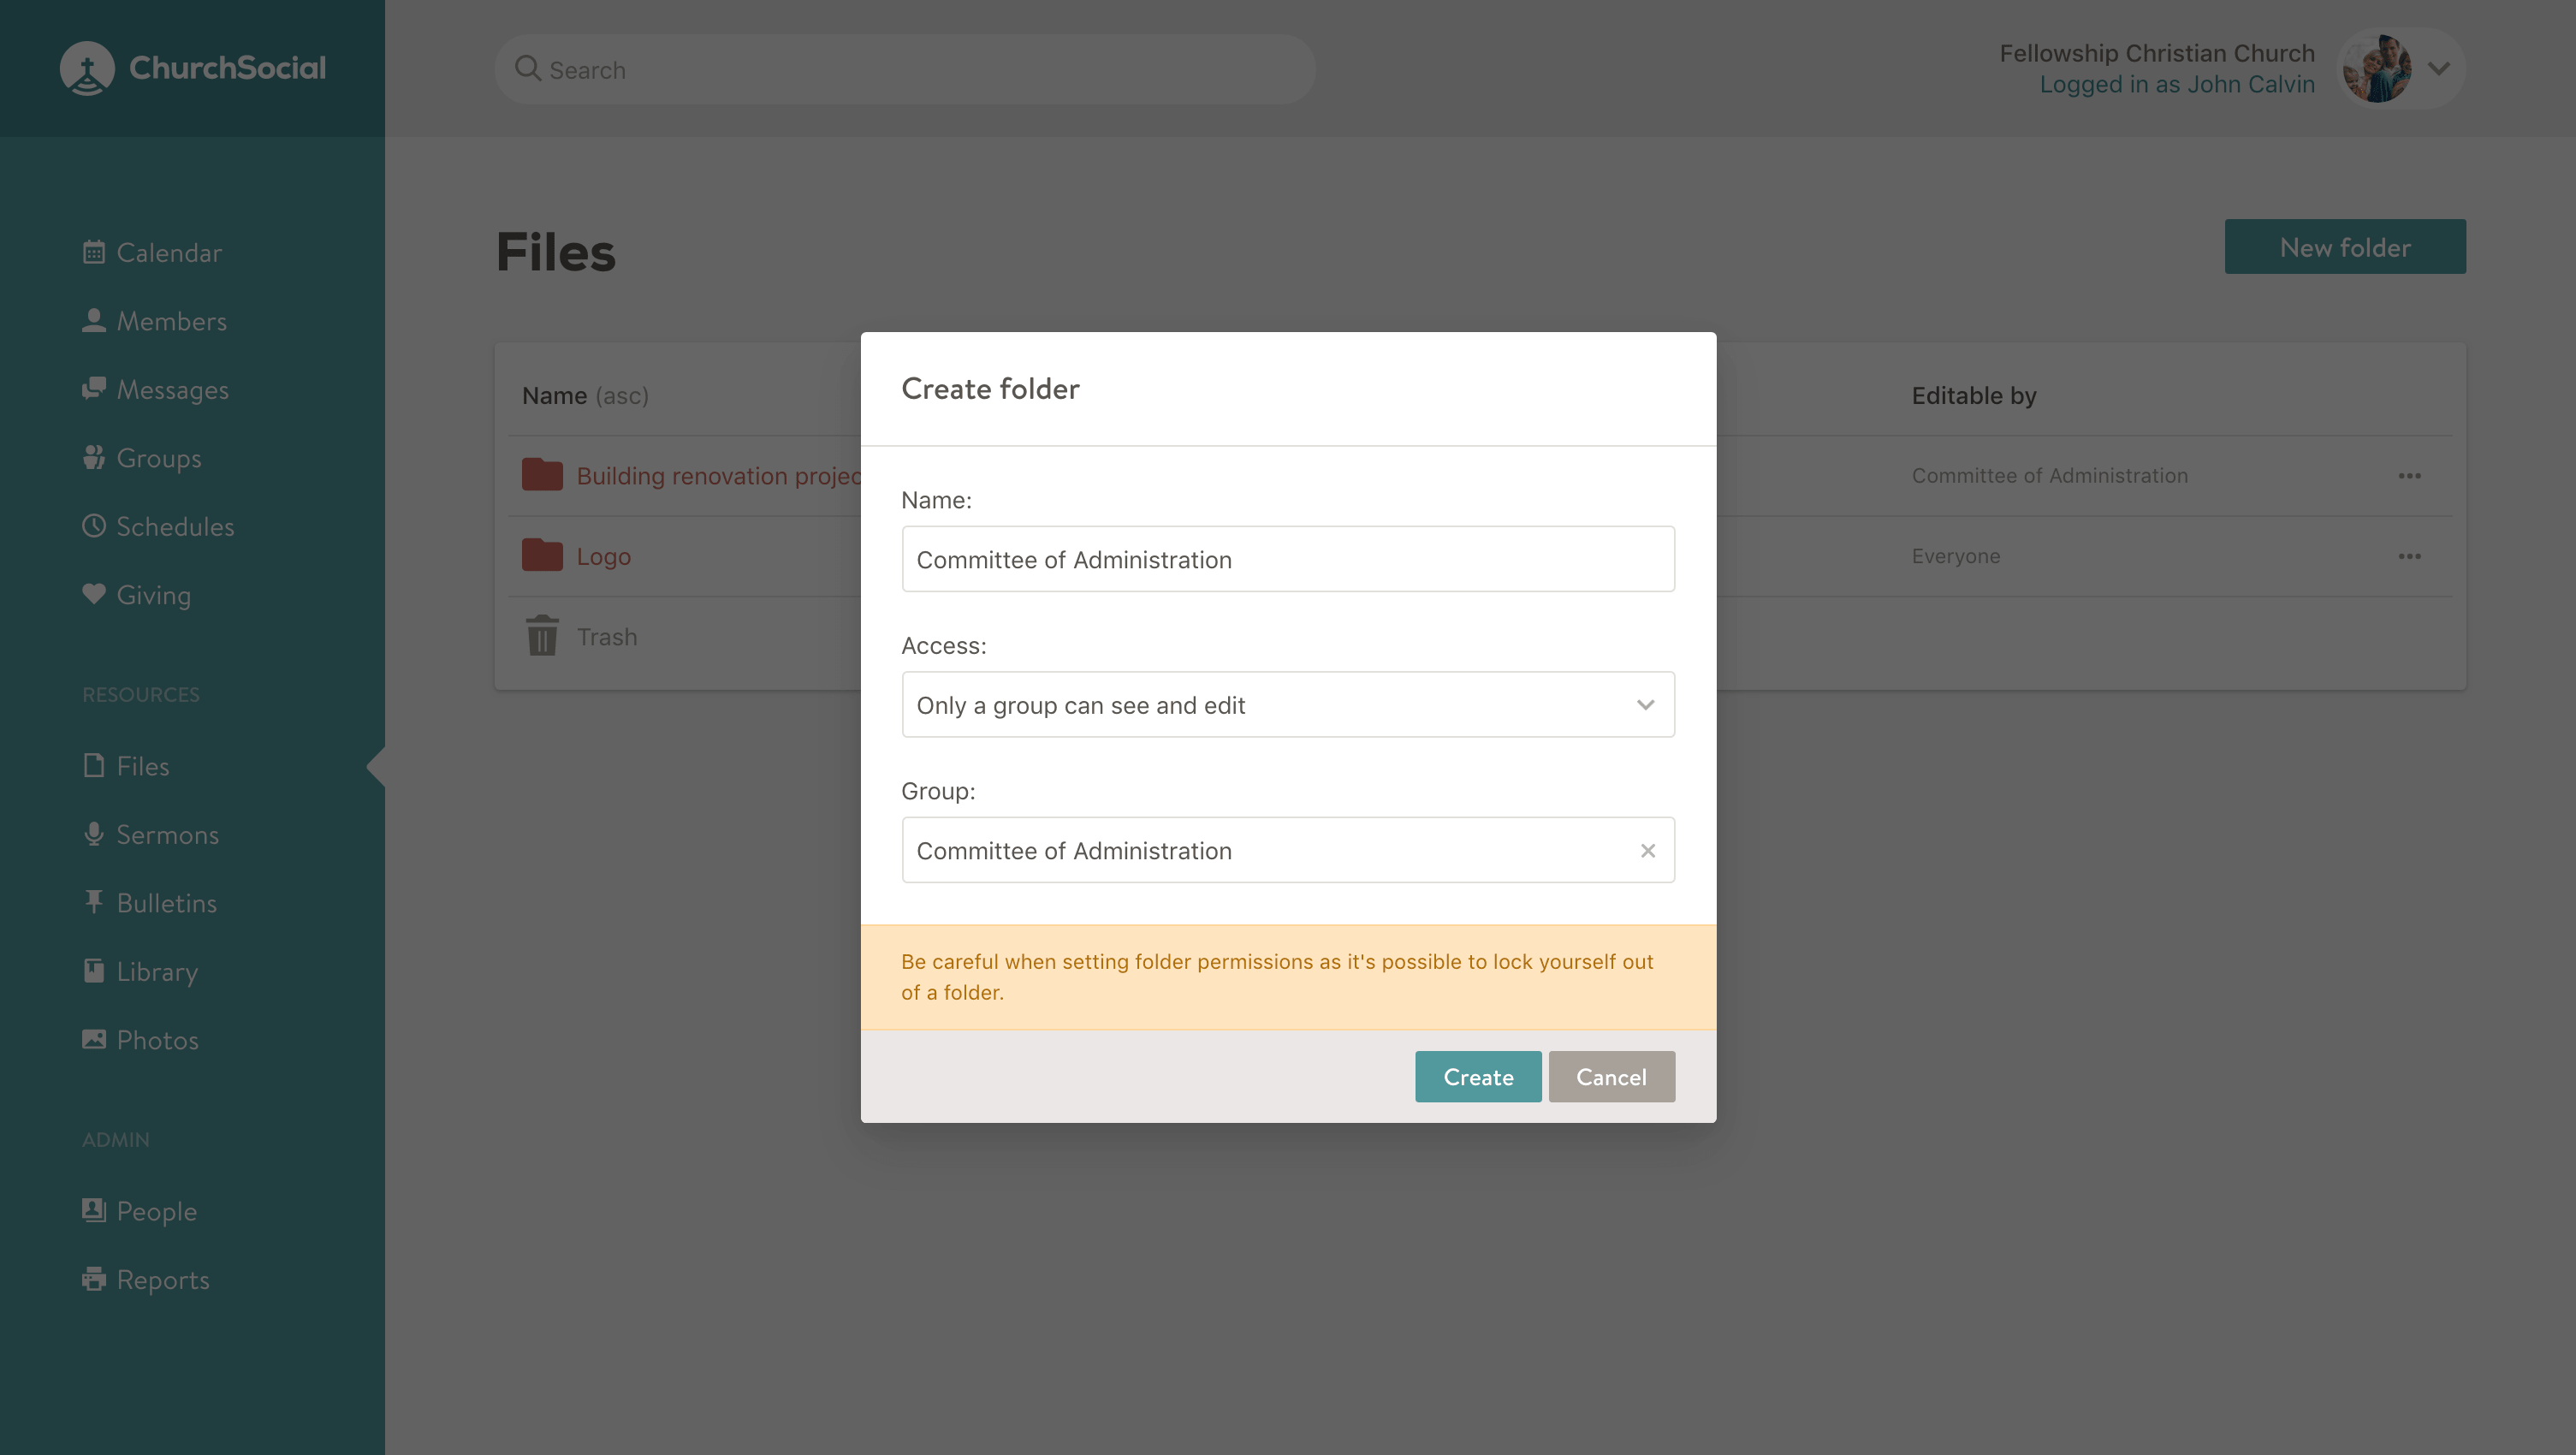Screen dimensions: 2576x1455
Task: Click the Editable by column header
Action: pyautogui.click(x=1973, y=395)
